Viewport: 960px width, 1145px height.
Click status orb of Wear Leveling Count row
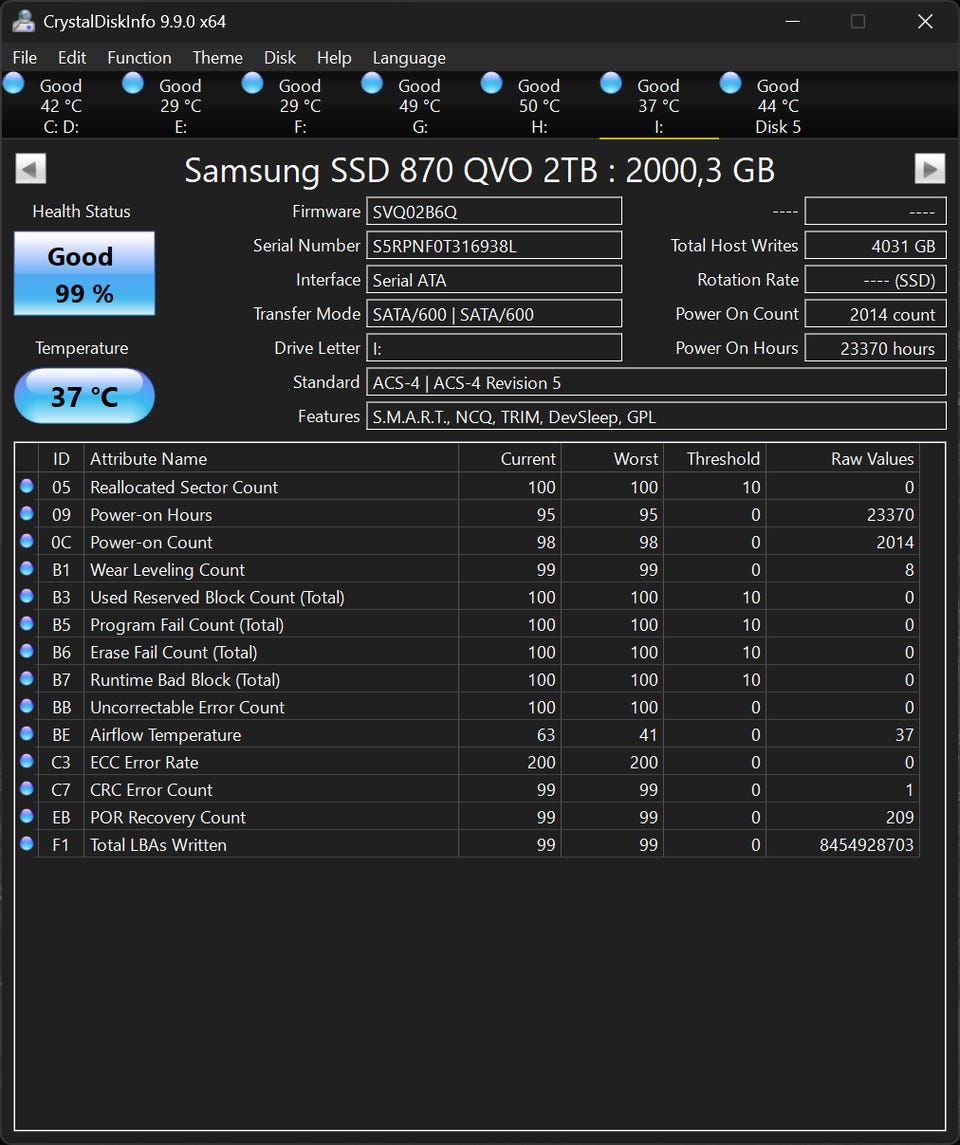27,568
